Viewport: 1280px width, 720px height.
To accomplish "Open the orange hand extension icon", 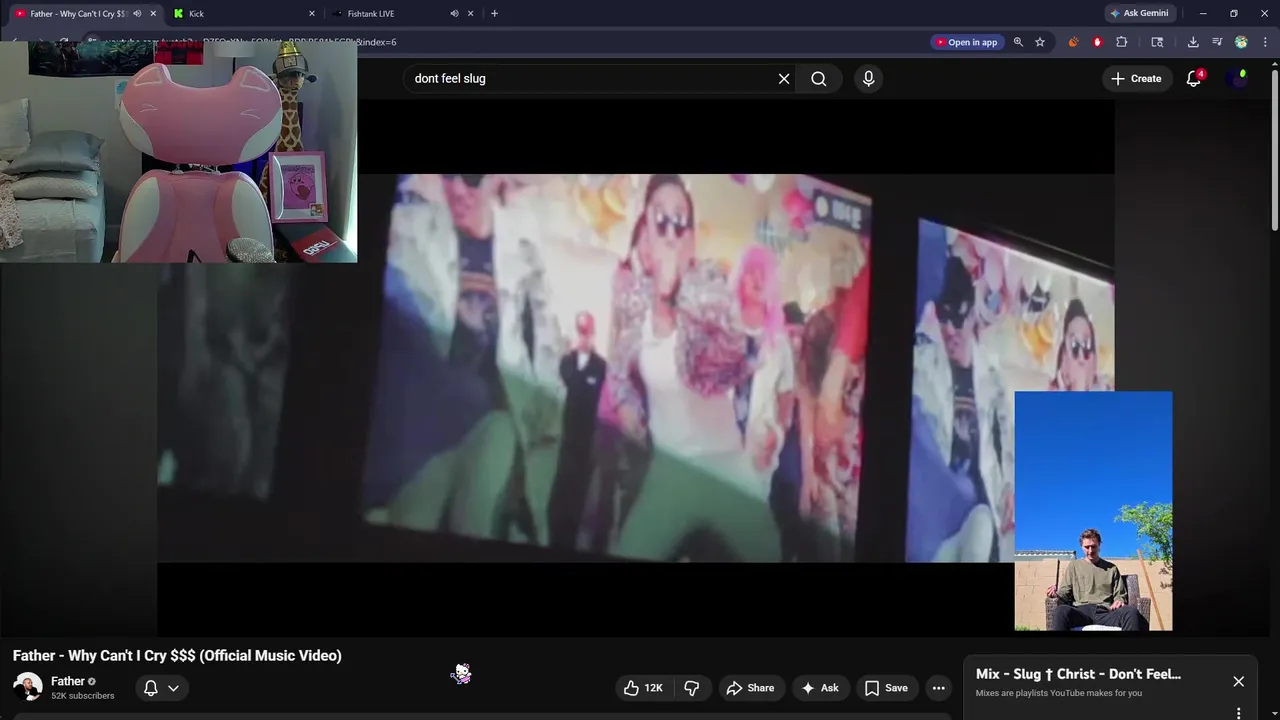I will click(x=1073, y=42).
